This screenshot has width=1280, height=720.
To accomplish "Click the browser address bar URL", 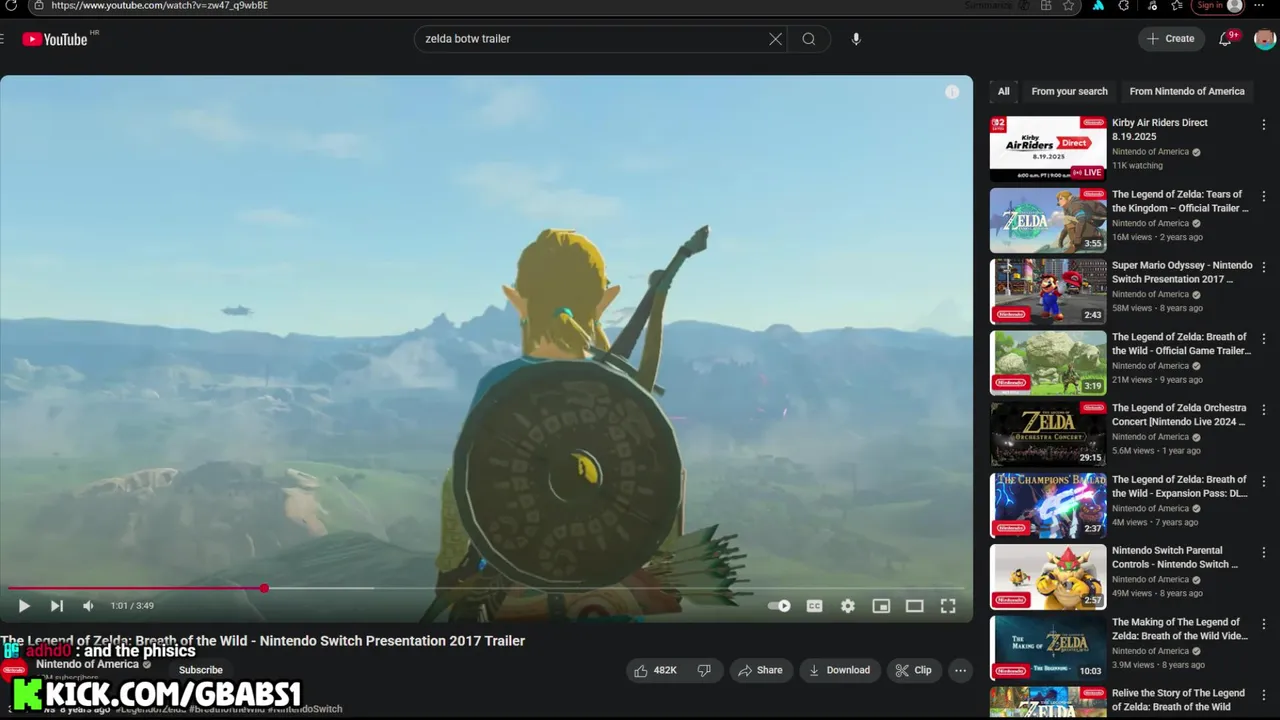I will point(160,5).
